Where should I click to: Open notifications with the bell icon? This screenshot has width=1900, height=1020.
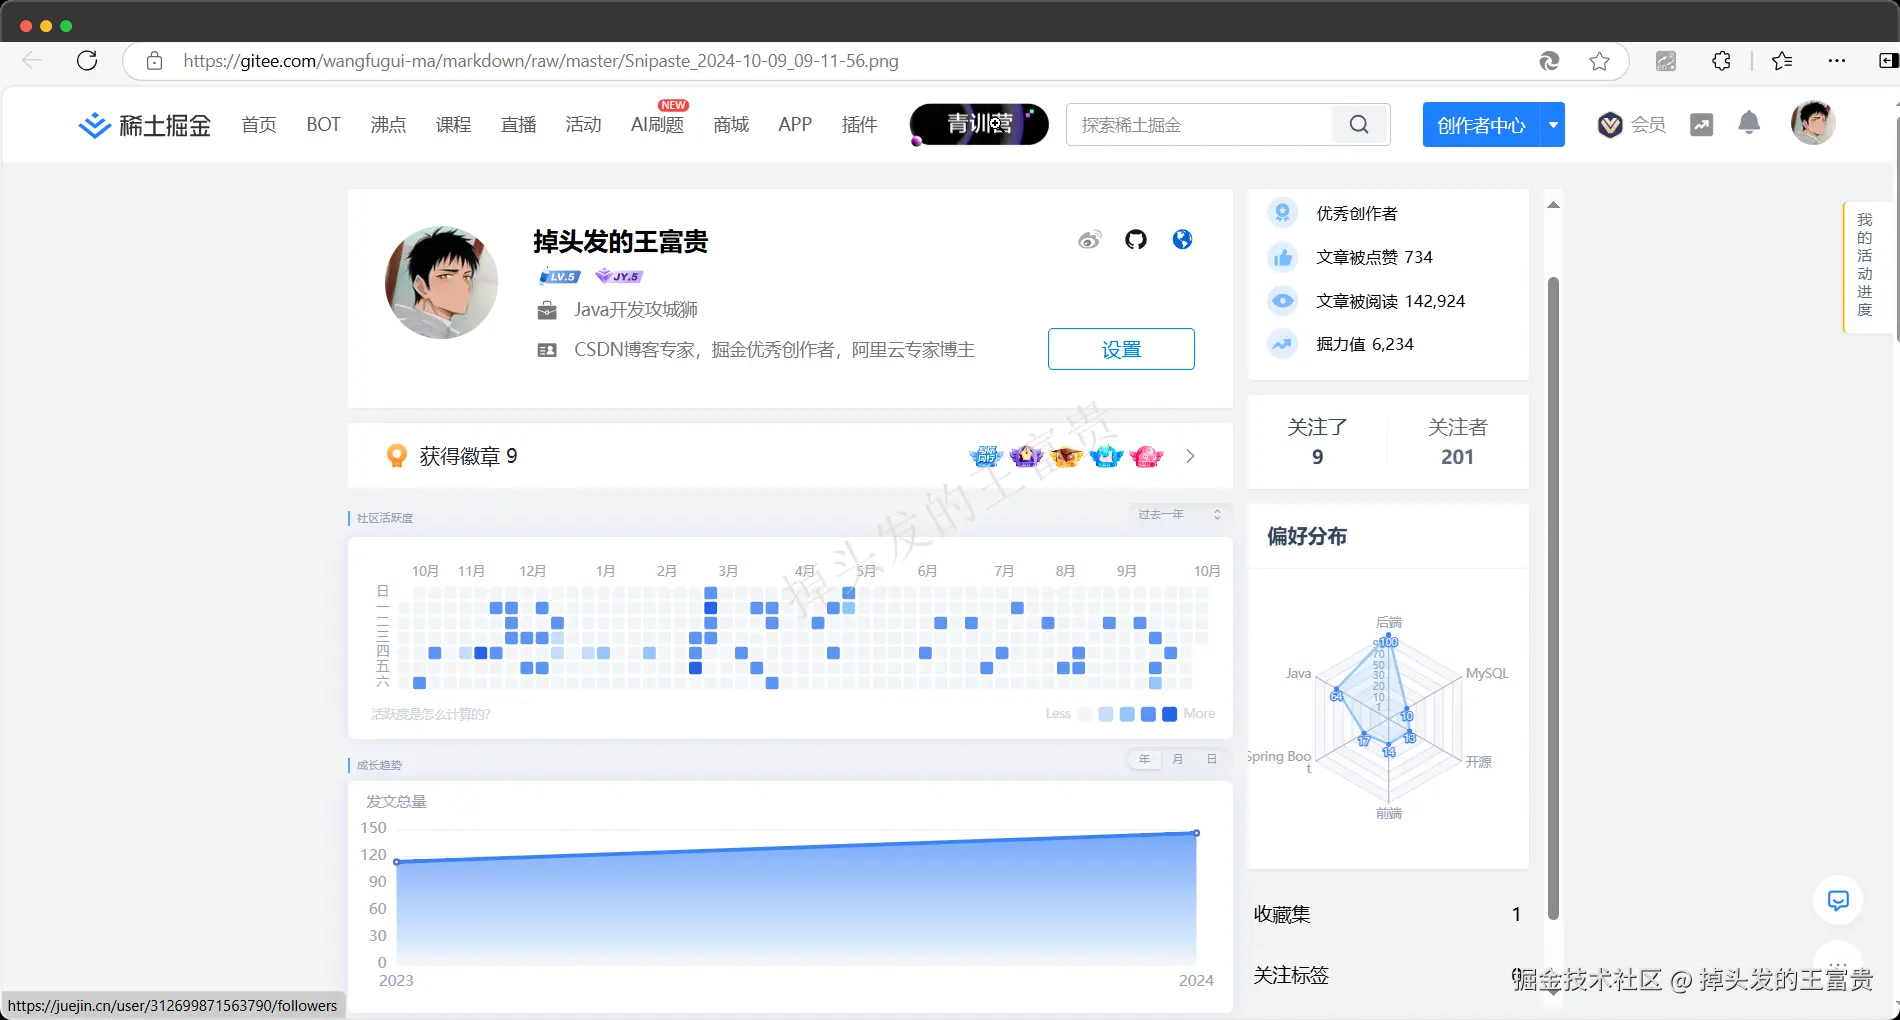(1749, 123)
